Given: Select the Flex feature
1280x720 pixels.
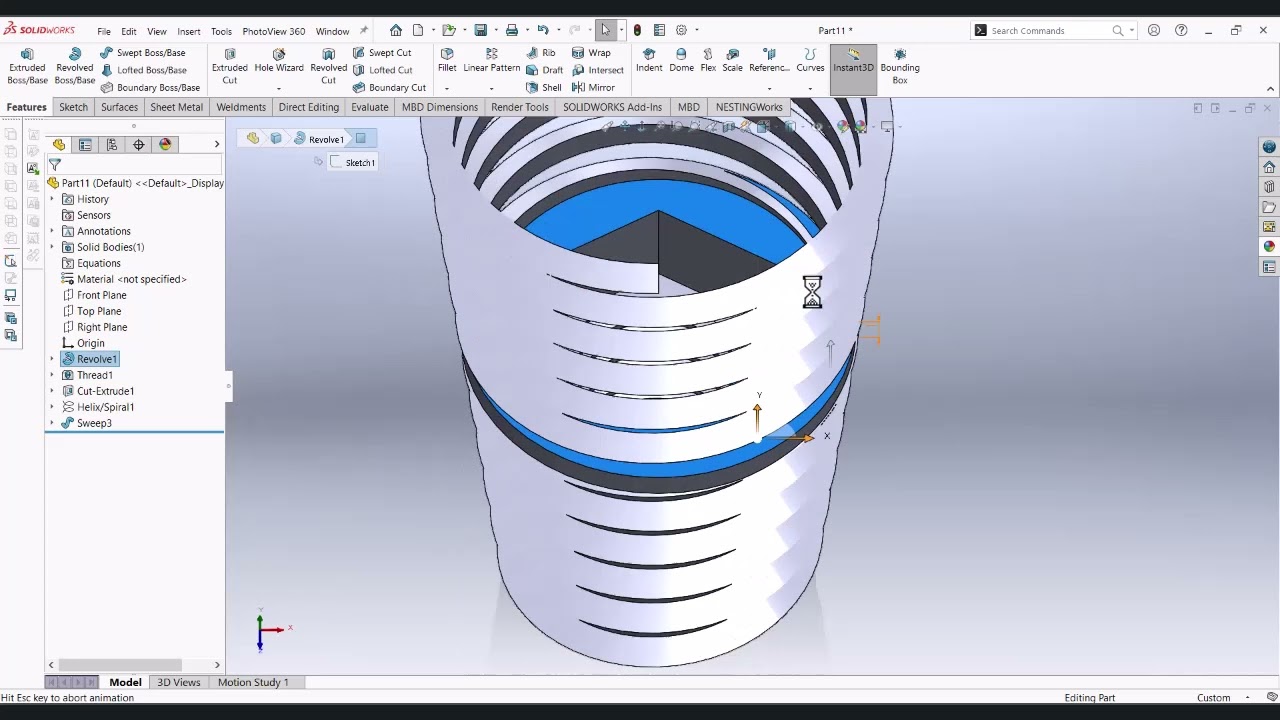Looking at the screenshot, I should pyautogui.click(x=708, y=60).
